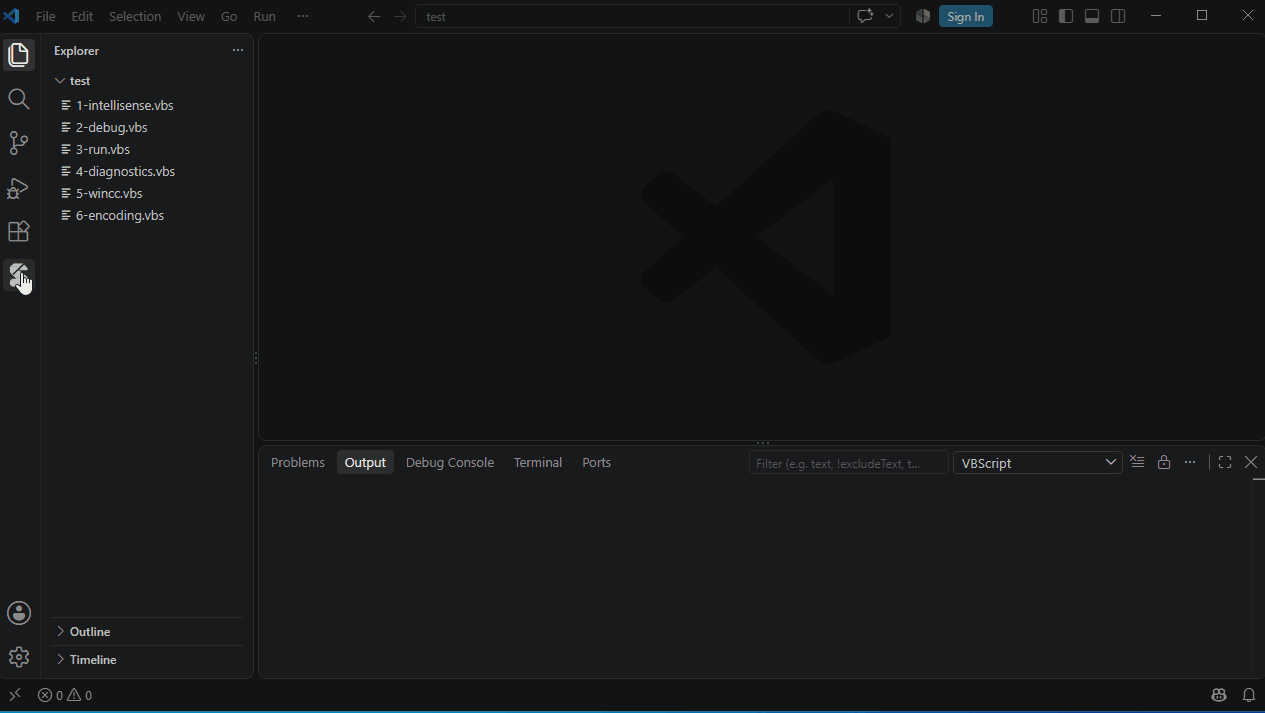Expand the Outline section

[x=147, y=632]
